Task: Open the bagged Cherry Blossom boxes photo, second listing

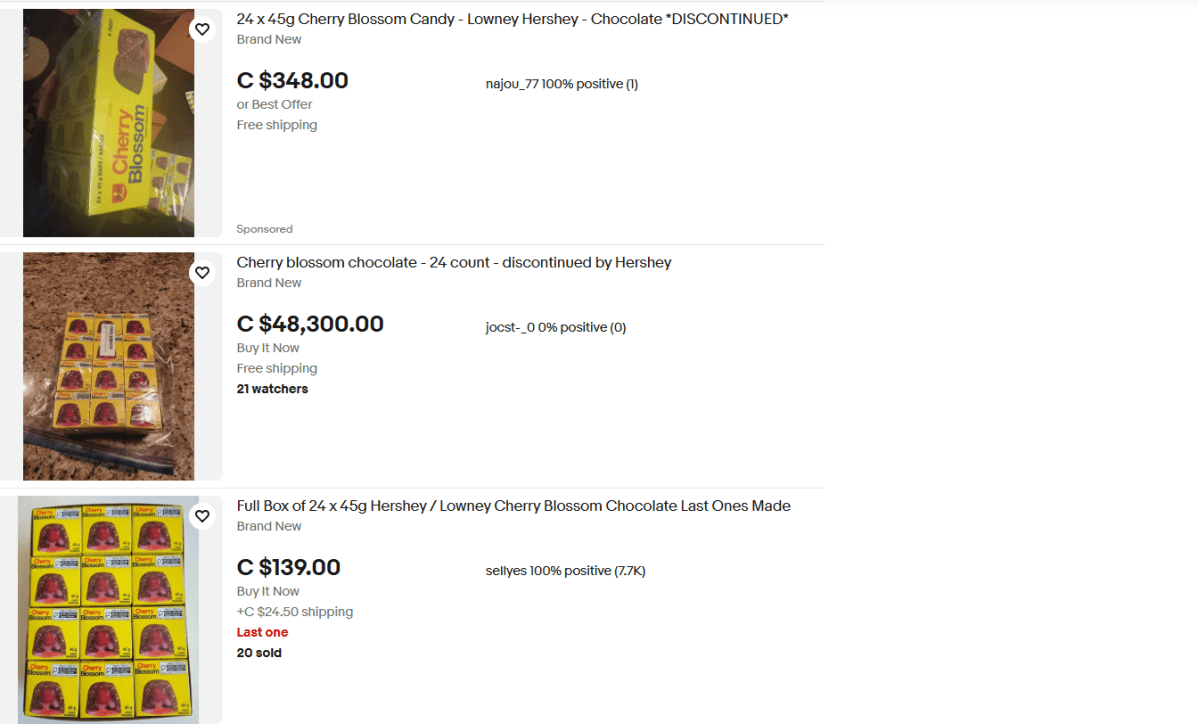Action: click(108, 366)
